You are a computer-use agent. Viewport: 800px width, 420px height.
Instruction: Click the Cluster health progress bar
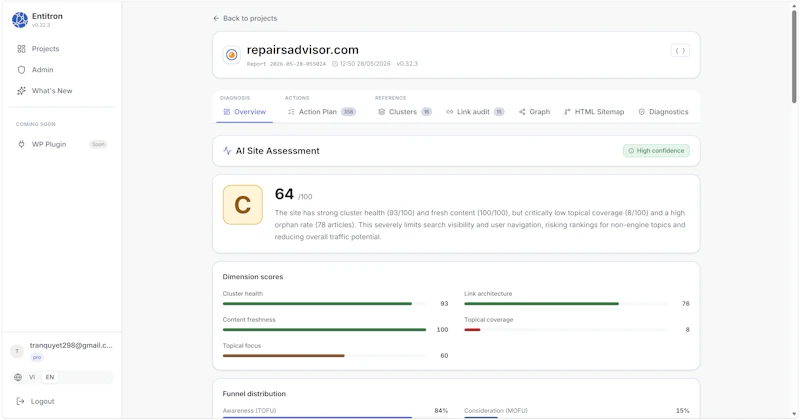pos(324,304)
